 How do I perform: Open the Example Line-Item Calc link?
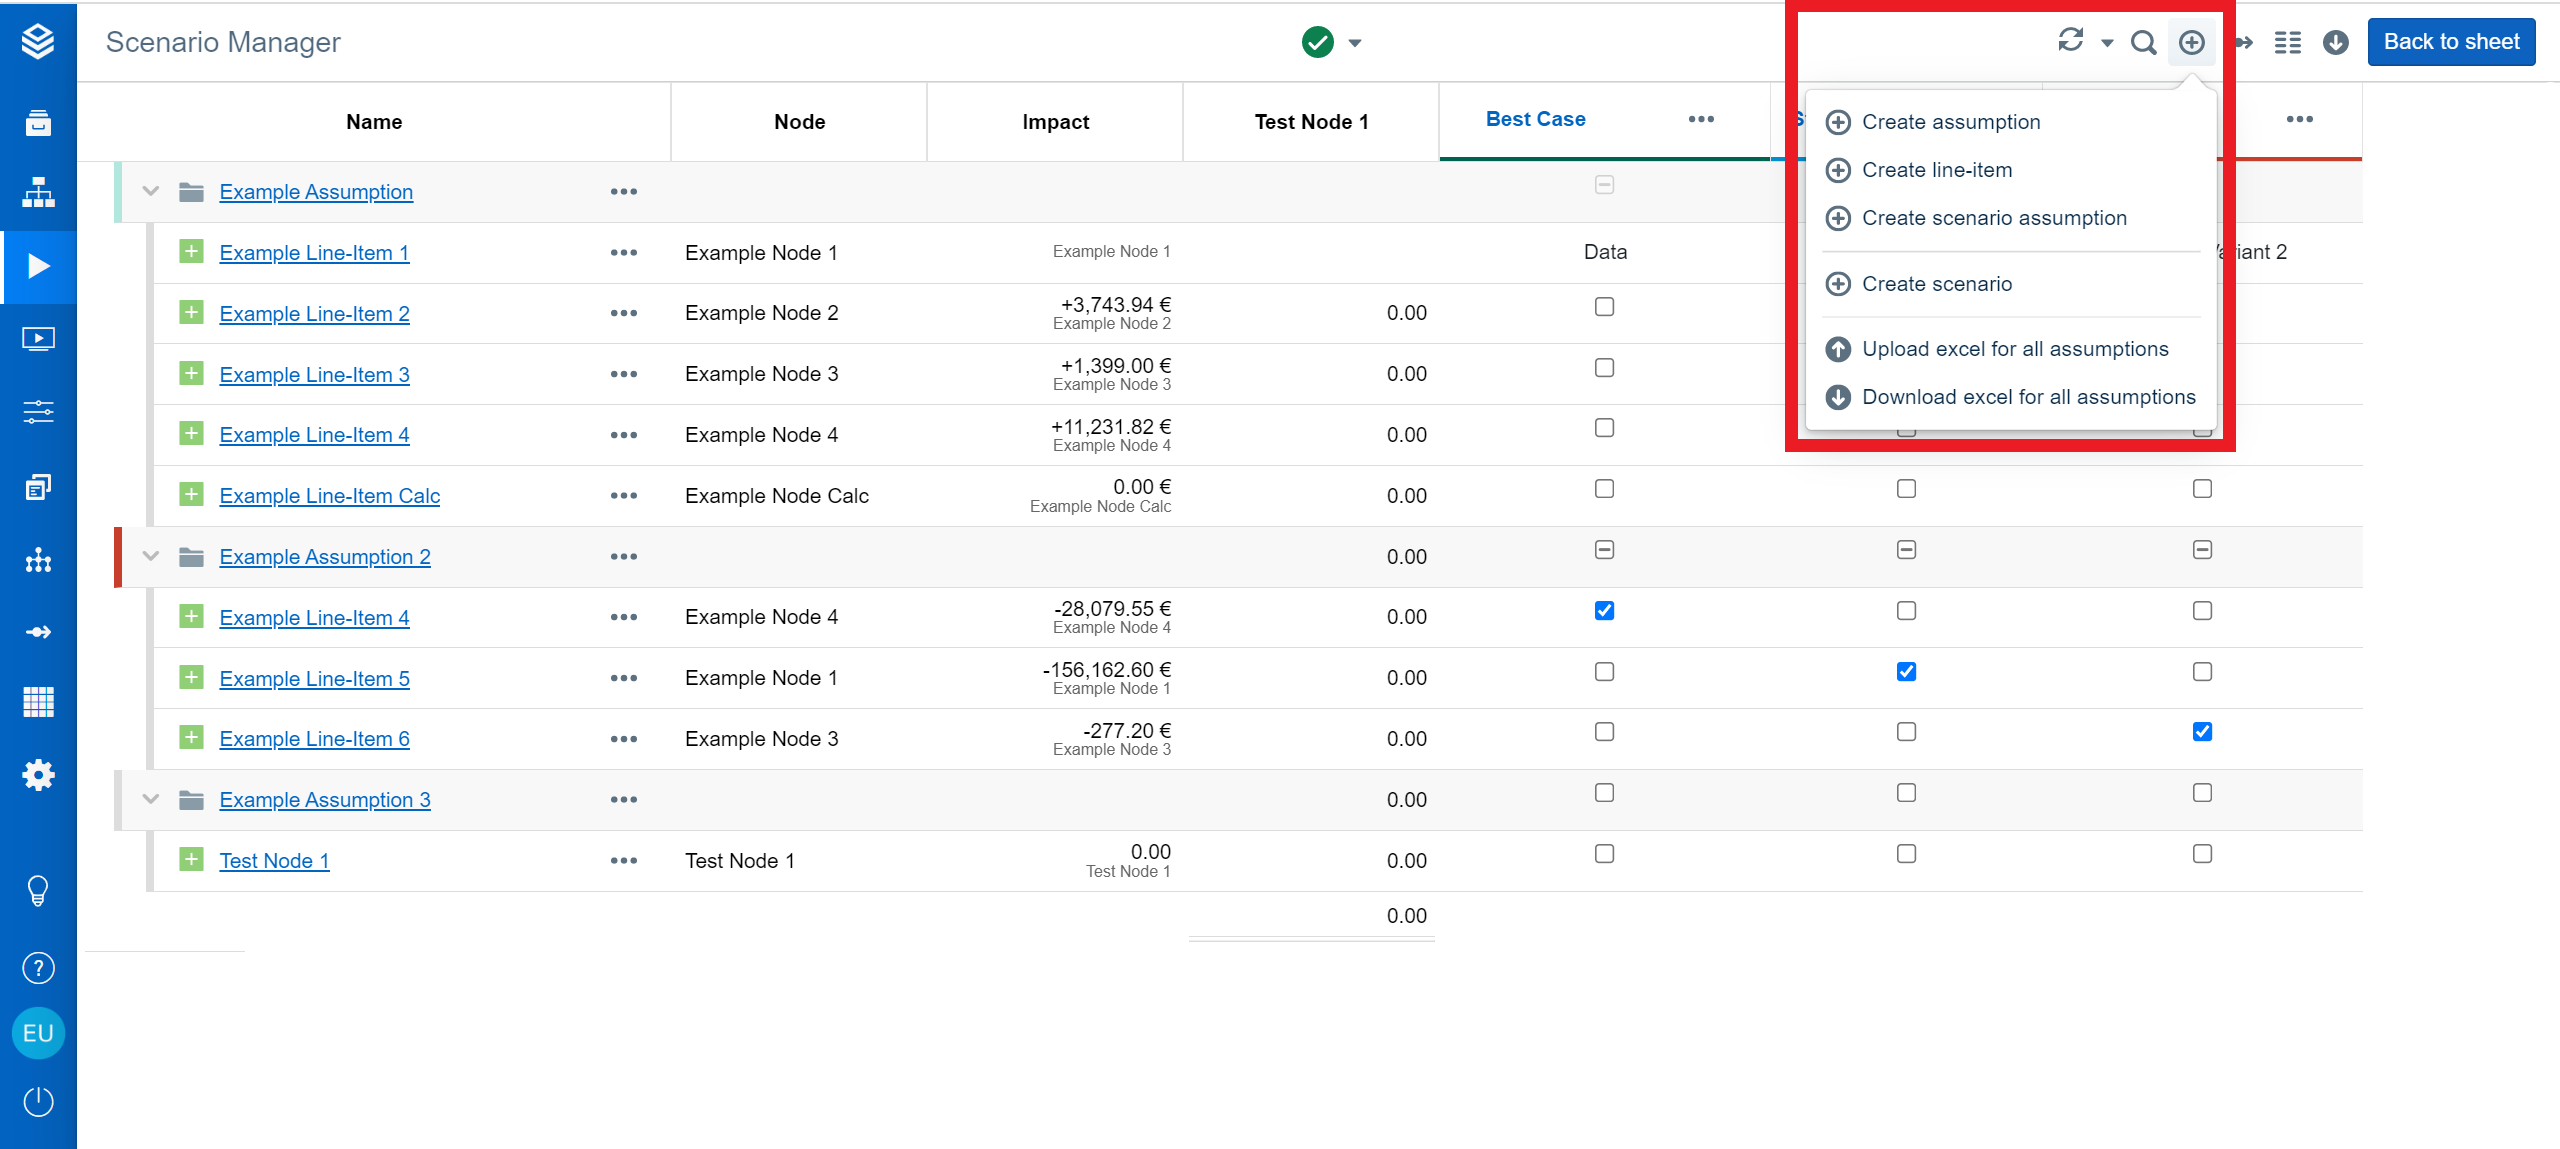coord(329,496)
